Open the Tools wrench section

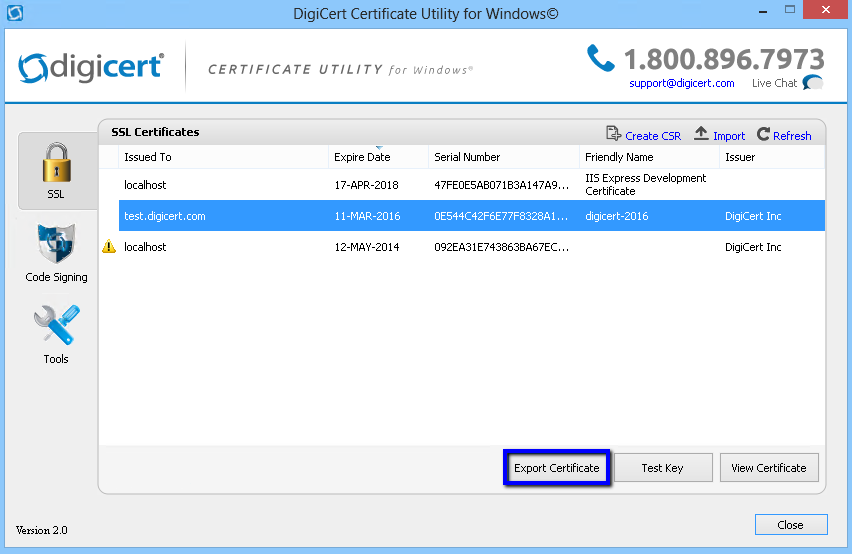[56, 334]
